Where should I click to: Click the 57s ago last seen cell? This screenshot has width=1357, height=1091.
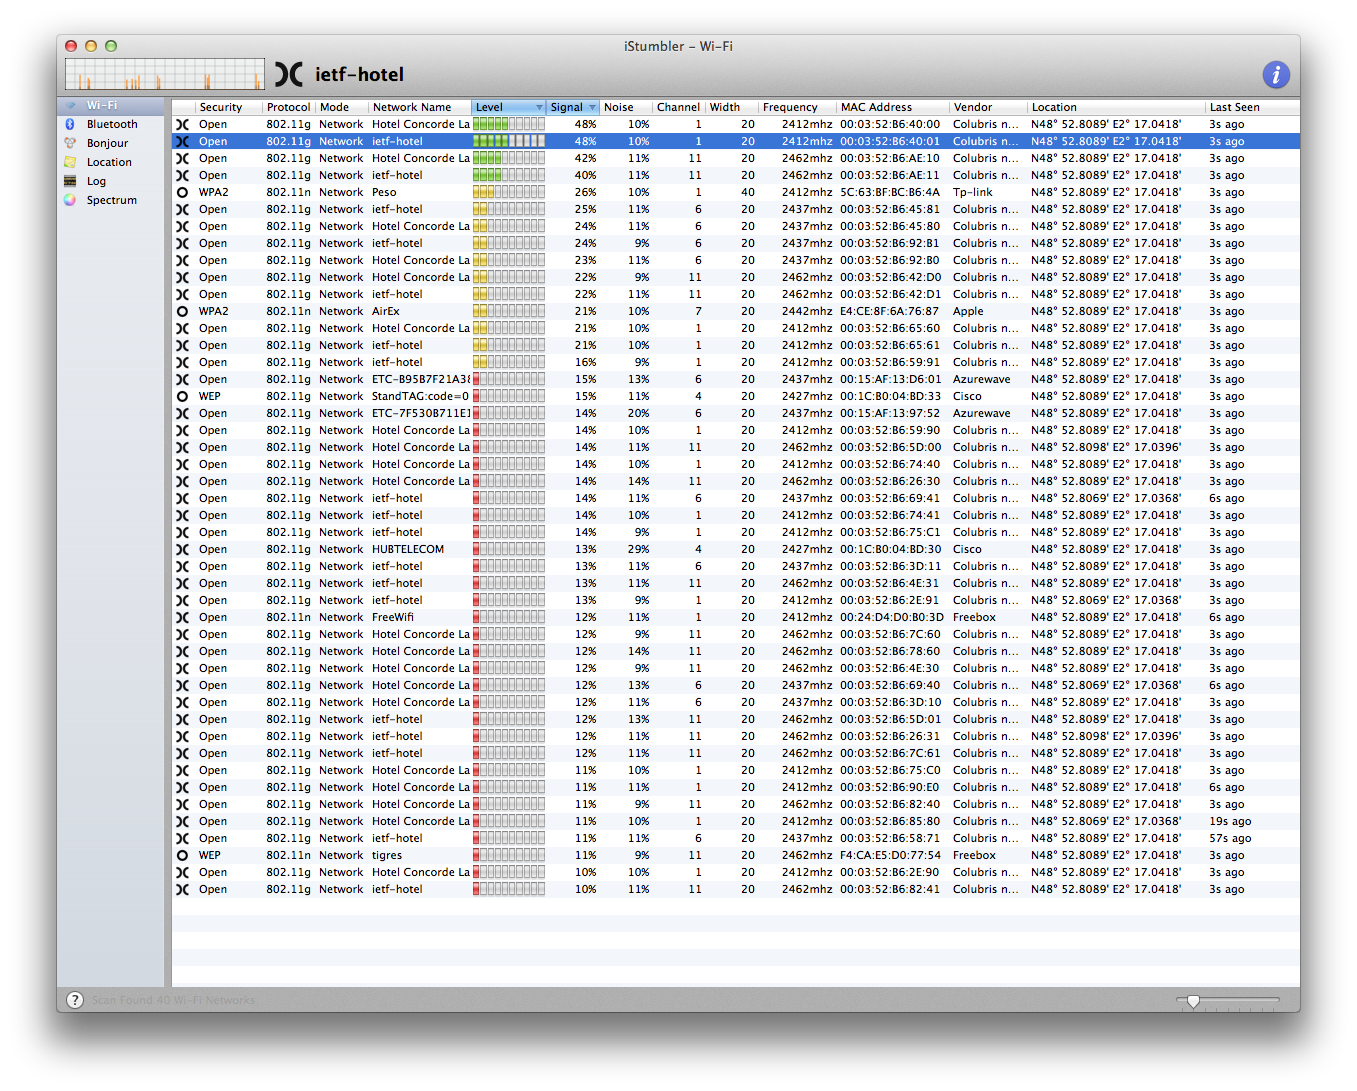click(1230, 838)
